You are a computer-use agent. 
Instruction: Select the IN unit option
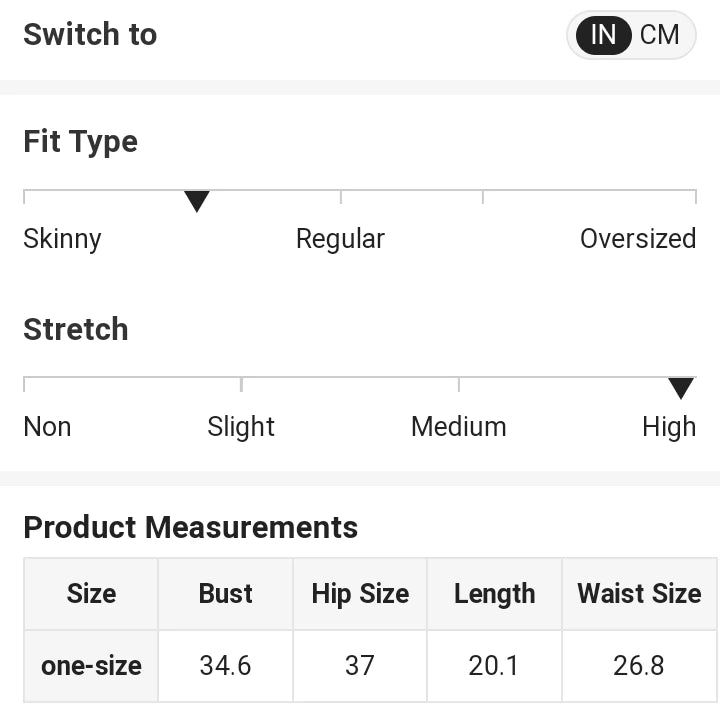(x=603, y=35)
